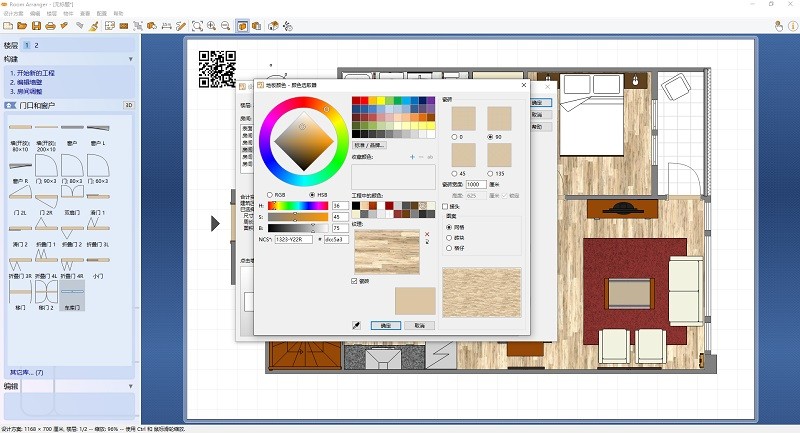Click the zoom in magnifier icon
Viewport: 800px width, 433px height.
[211, 26]
